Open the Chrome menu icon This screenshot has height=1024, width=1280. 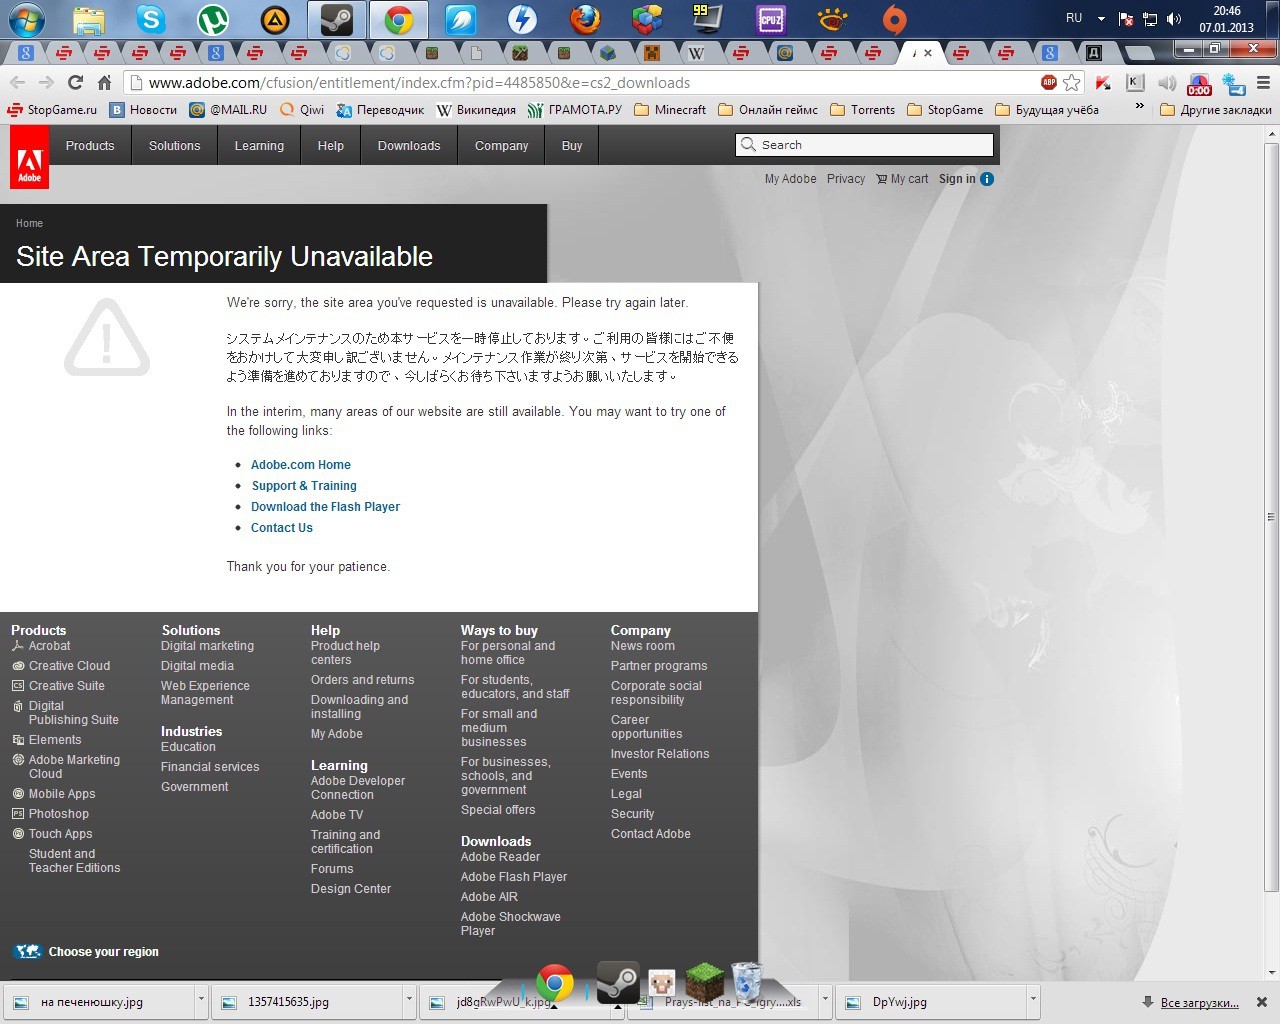coord(1263,83)
